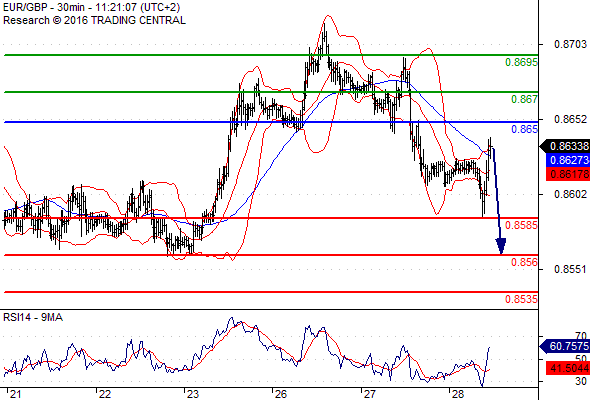
Task: Click the red 0.856 support label
Action: tap(524, 262)
